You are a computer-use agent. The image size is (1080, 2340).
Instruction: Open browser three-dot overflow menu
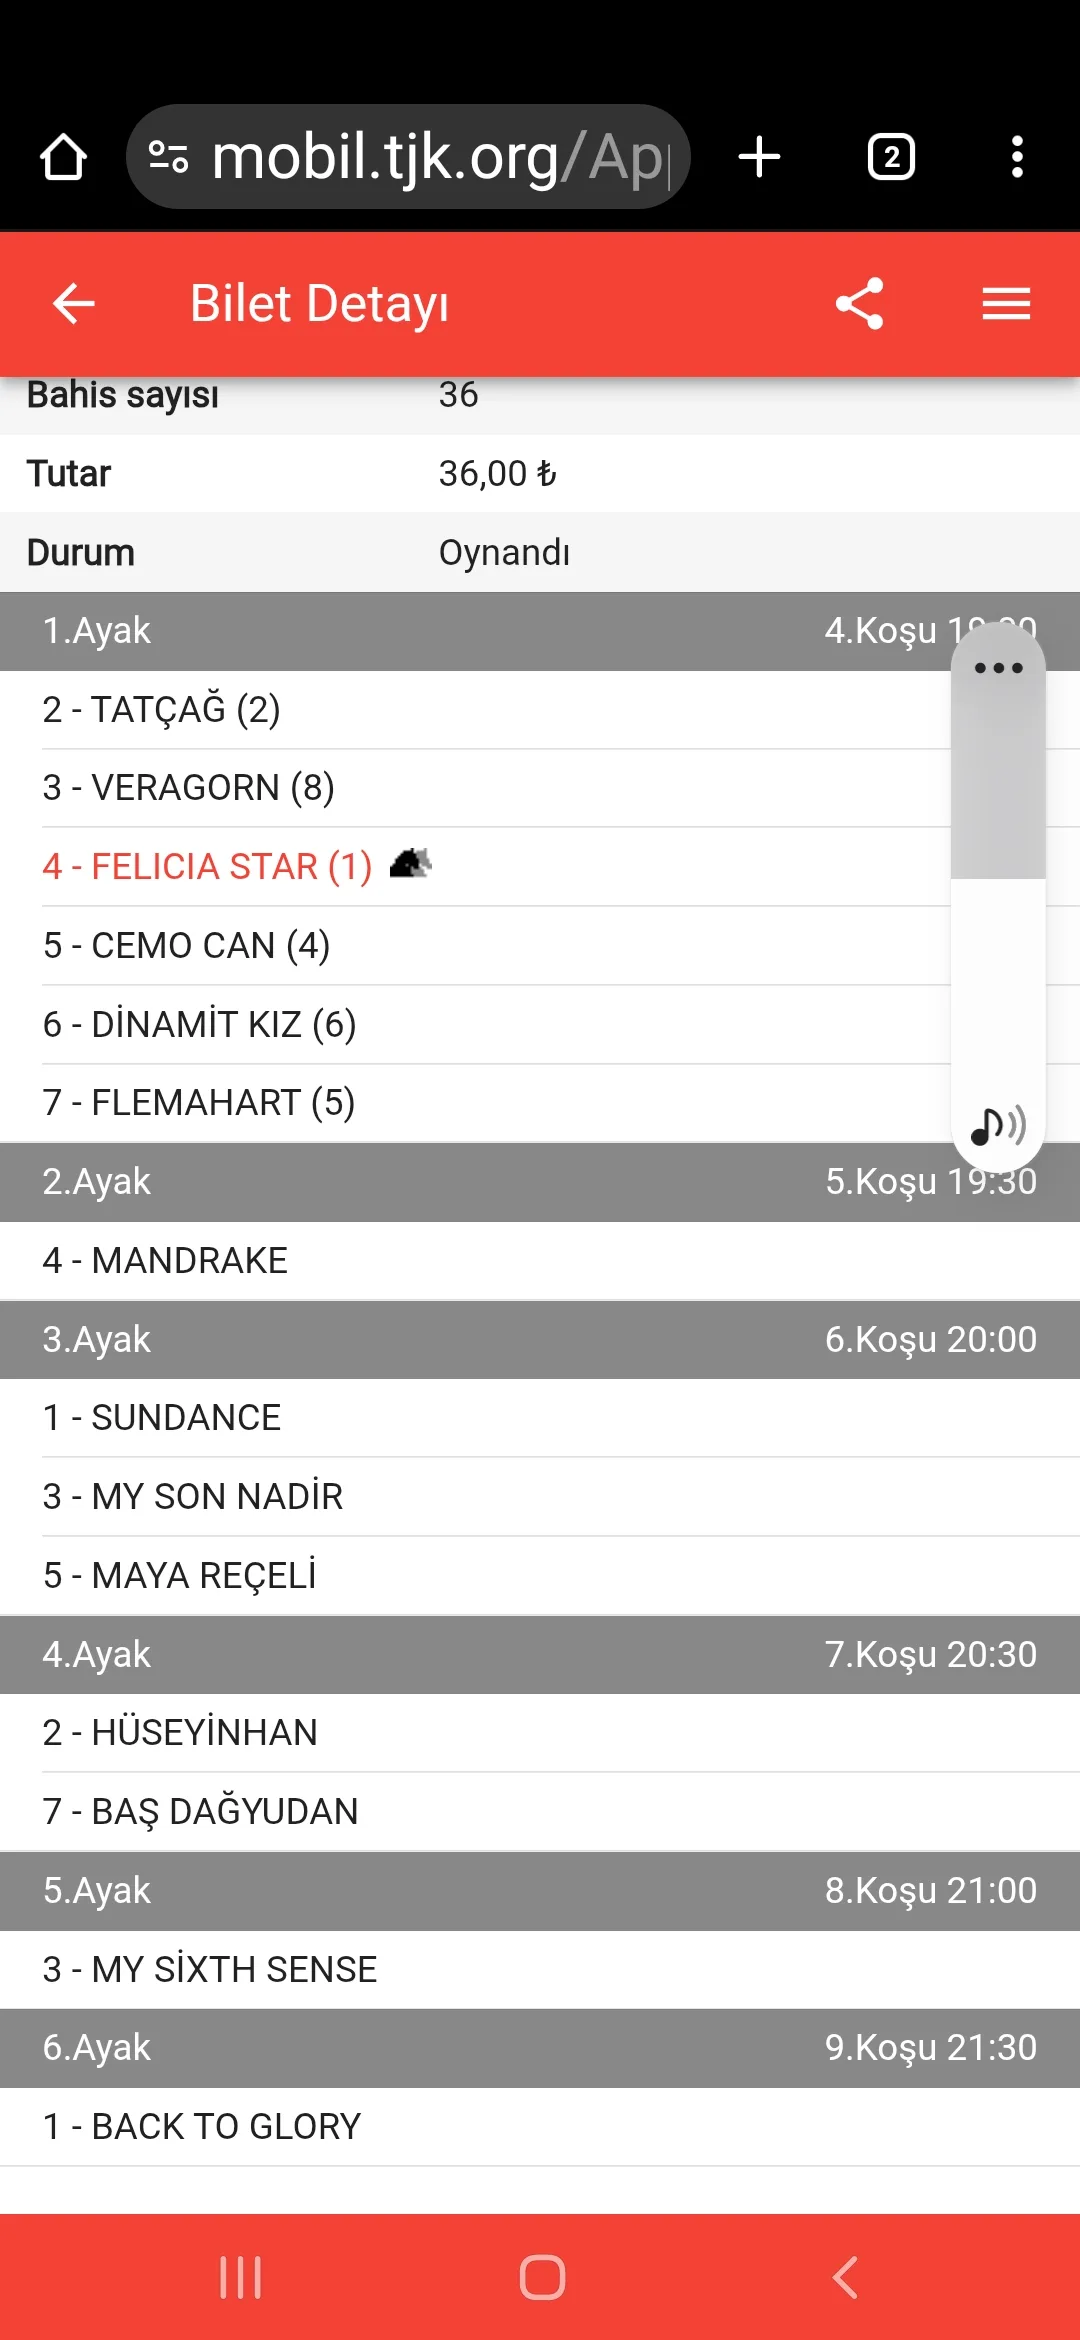tap(1017, 157)
